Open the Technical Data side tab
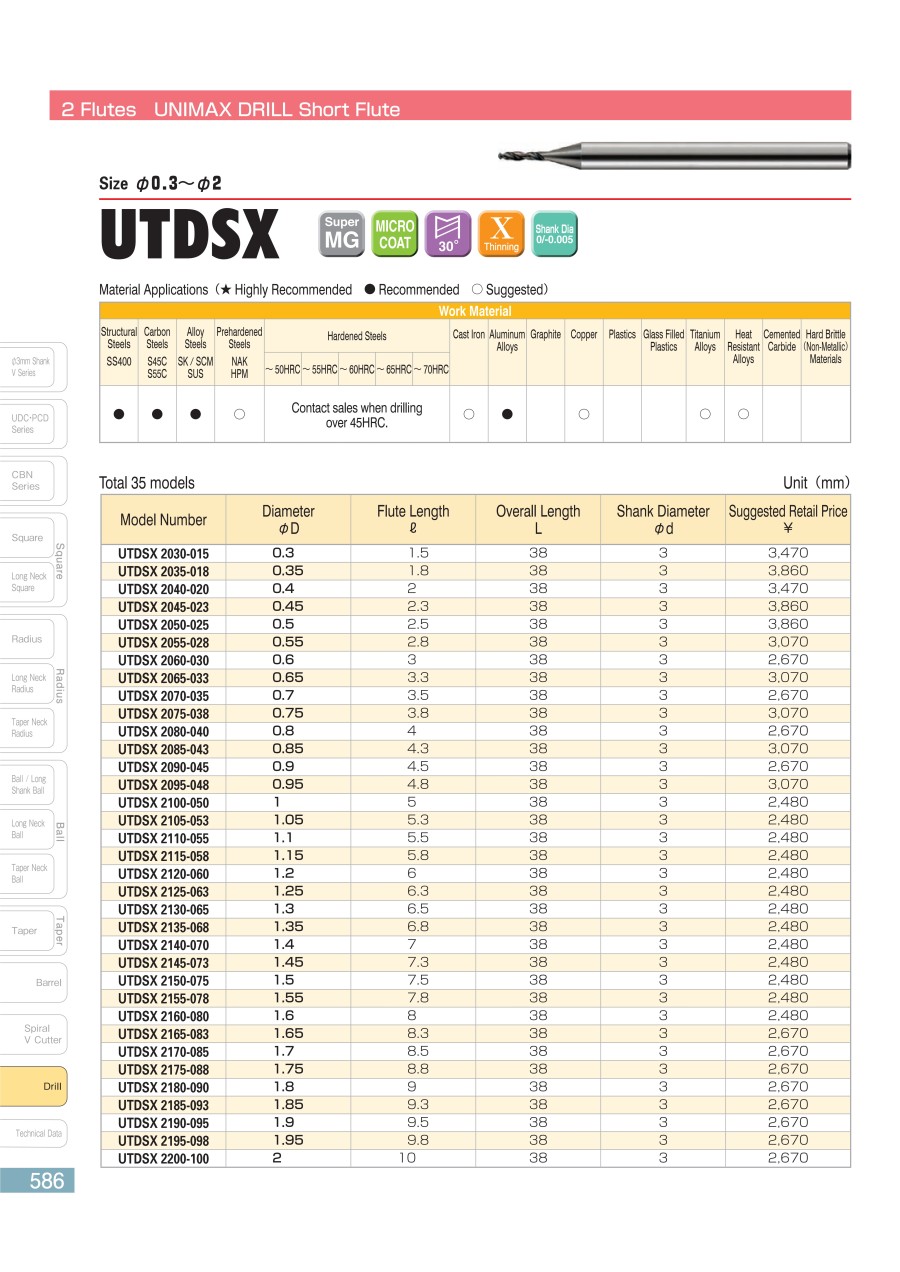The image size is (900, 1272). [x=35, y=1134]
